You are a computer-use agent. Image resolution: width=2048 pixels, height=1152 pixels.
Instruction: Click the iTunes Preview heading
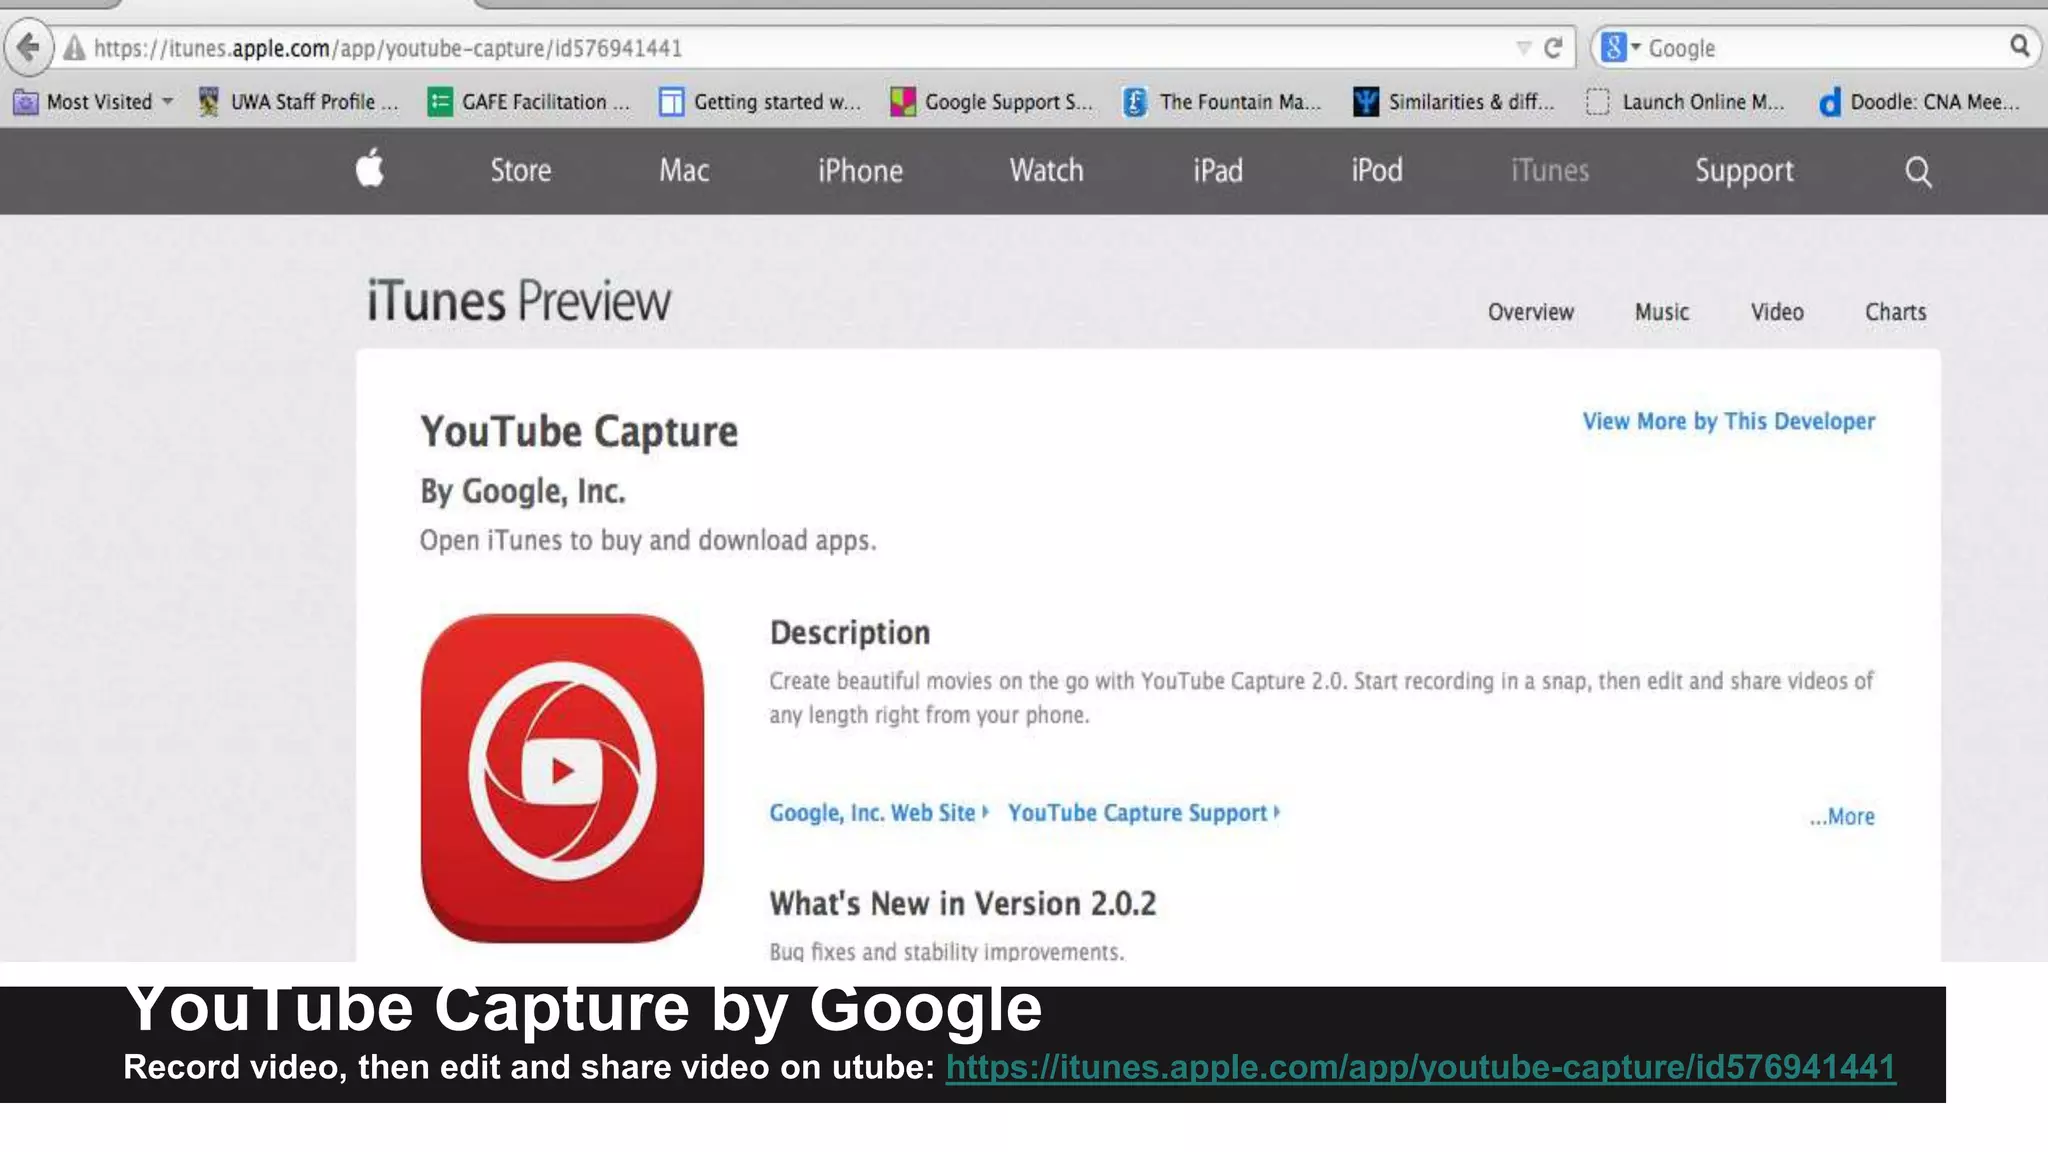coord(519,301)
